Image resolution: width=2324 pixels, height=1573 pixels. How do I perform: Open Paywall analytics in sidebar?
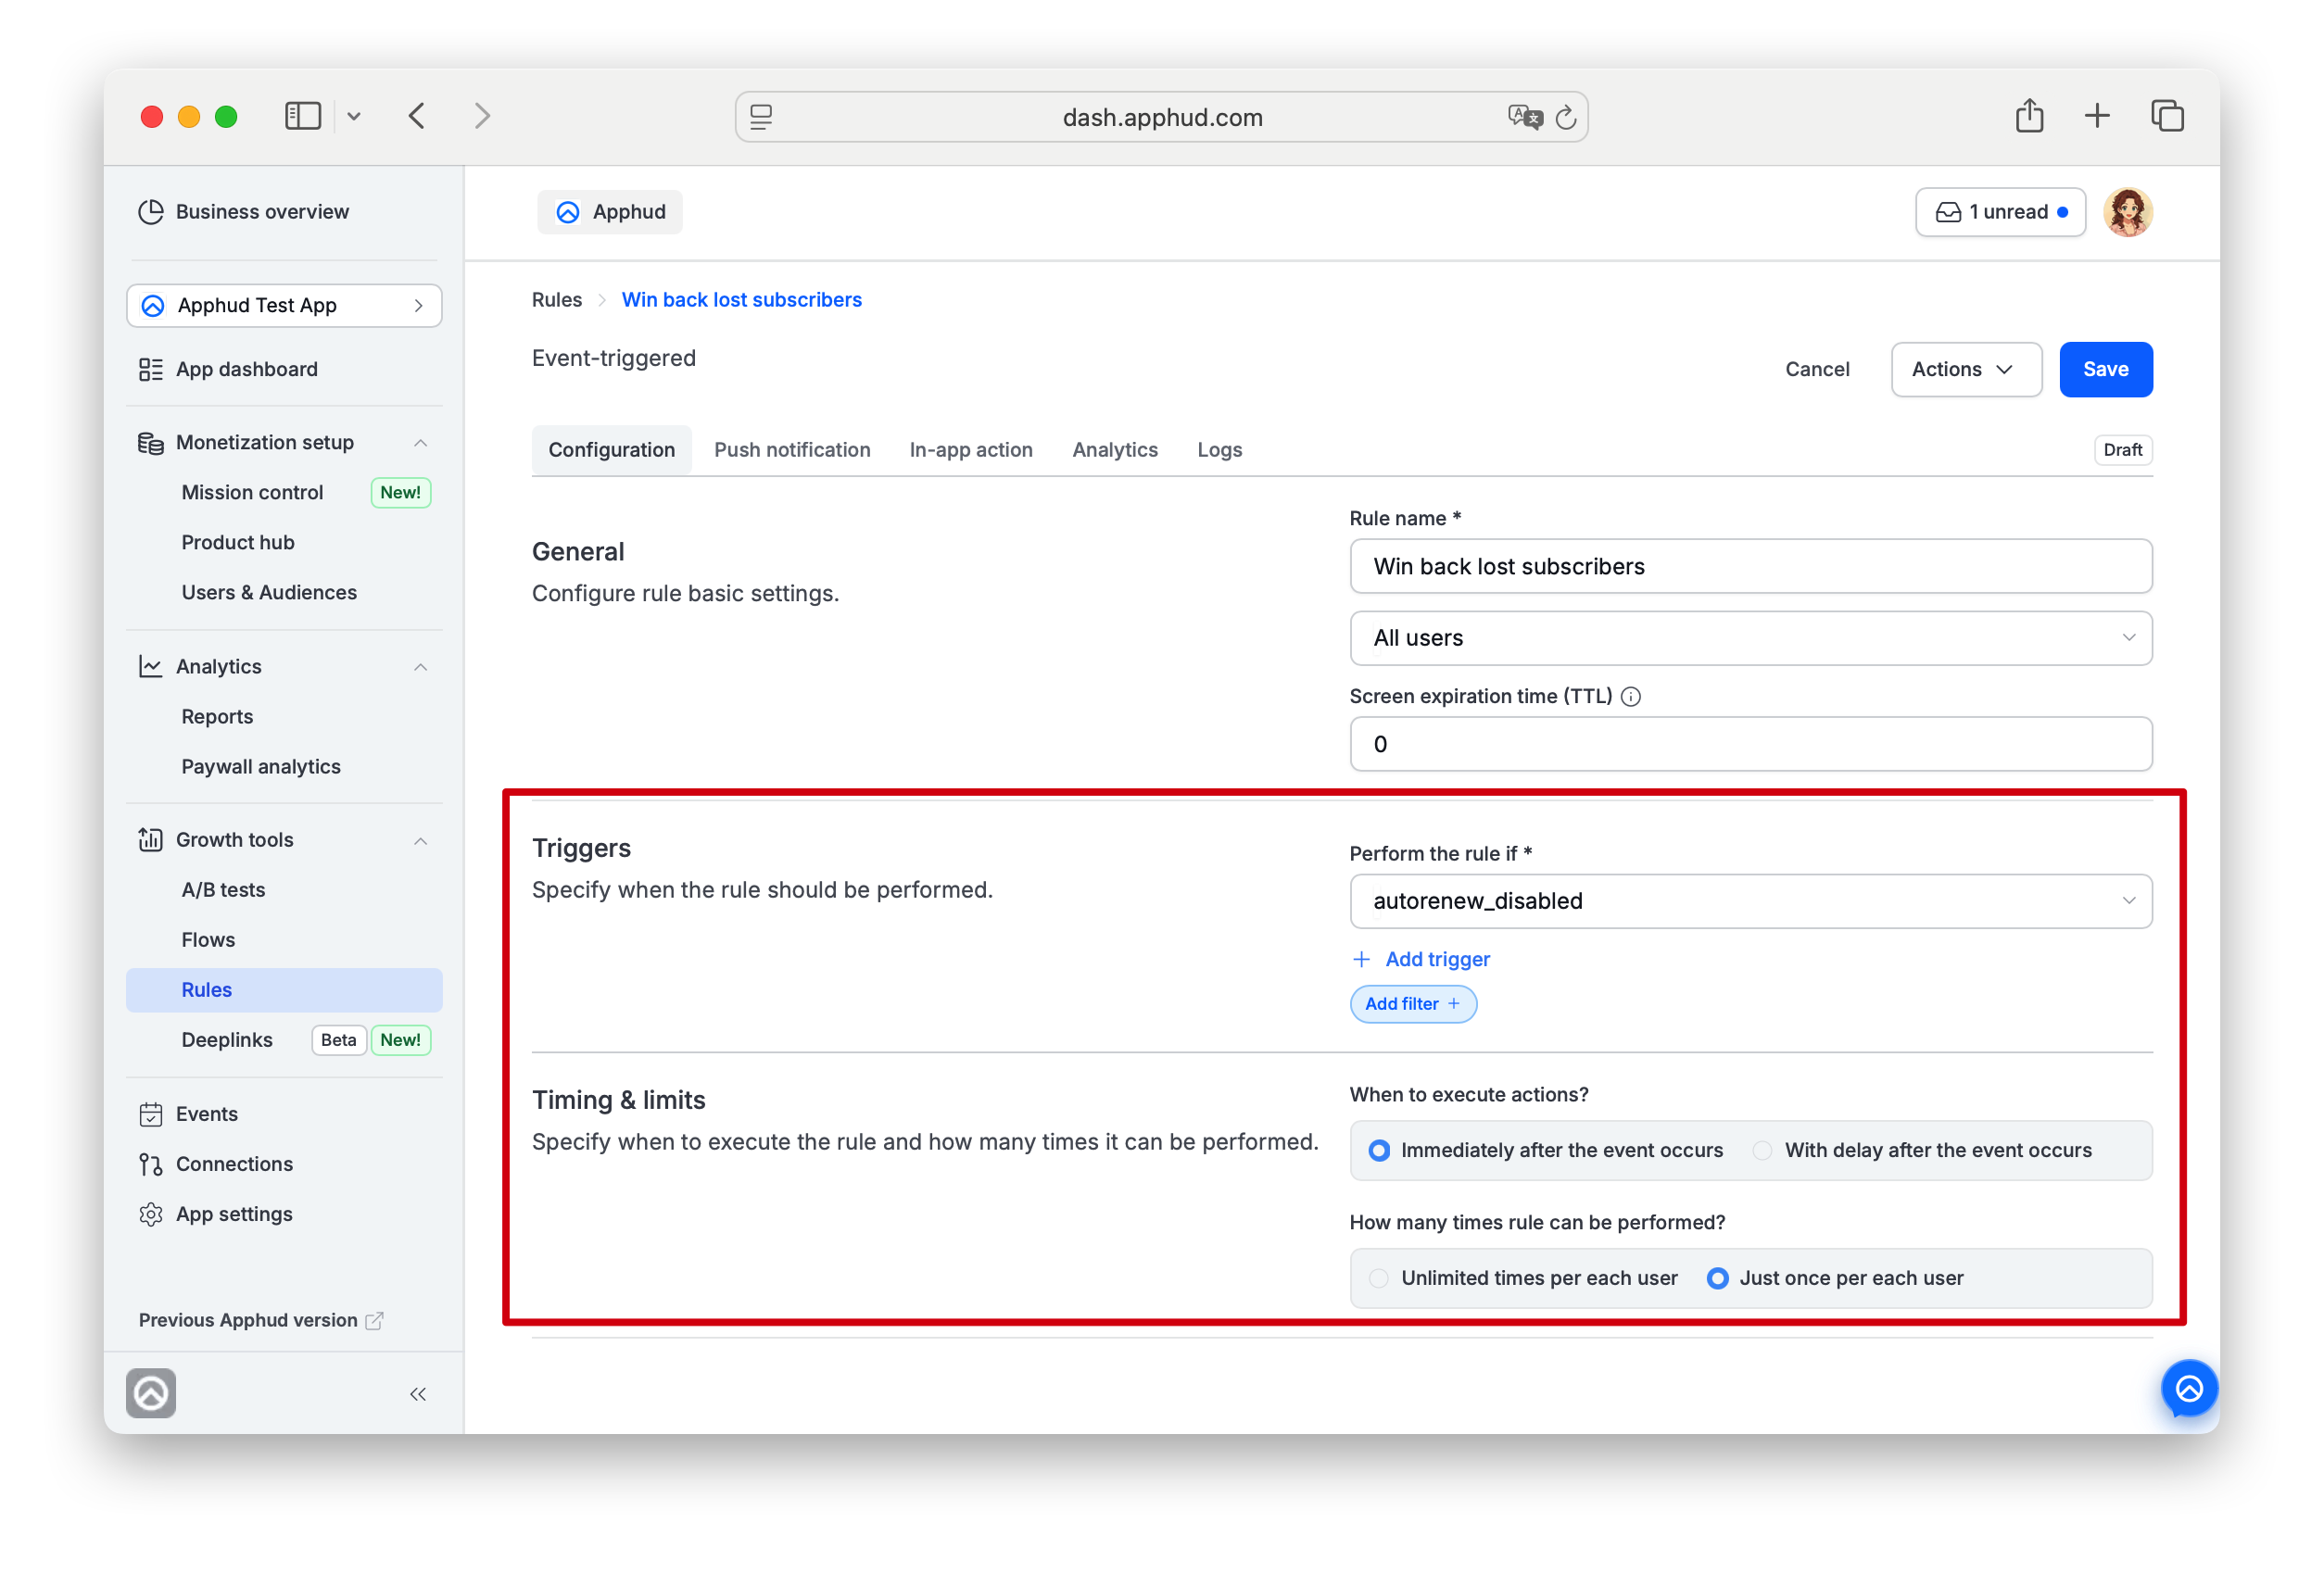[x=261, y=767]
